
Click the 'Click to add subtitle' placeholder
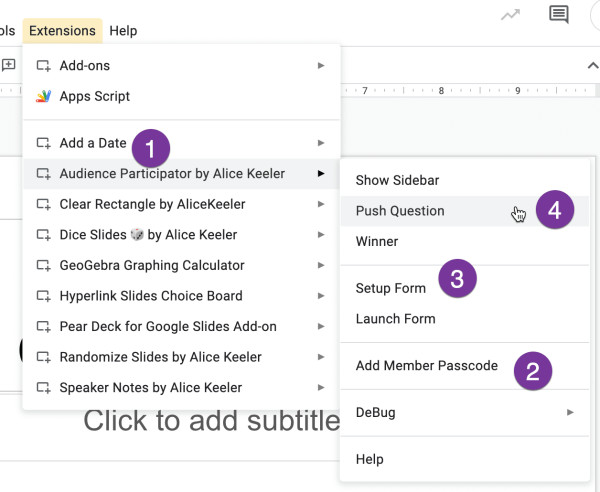[212, 421]
